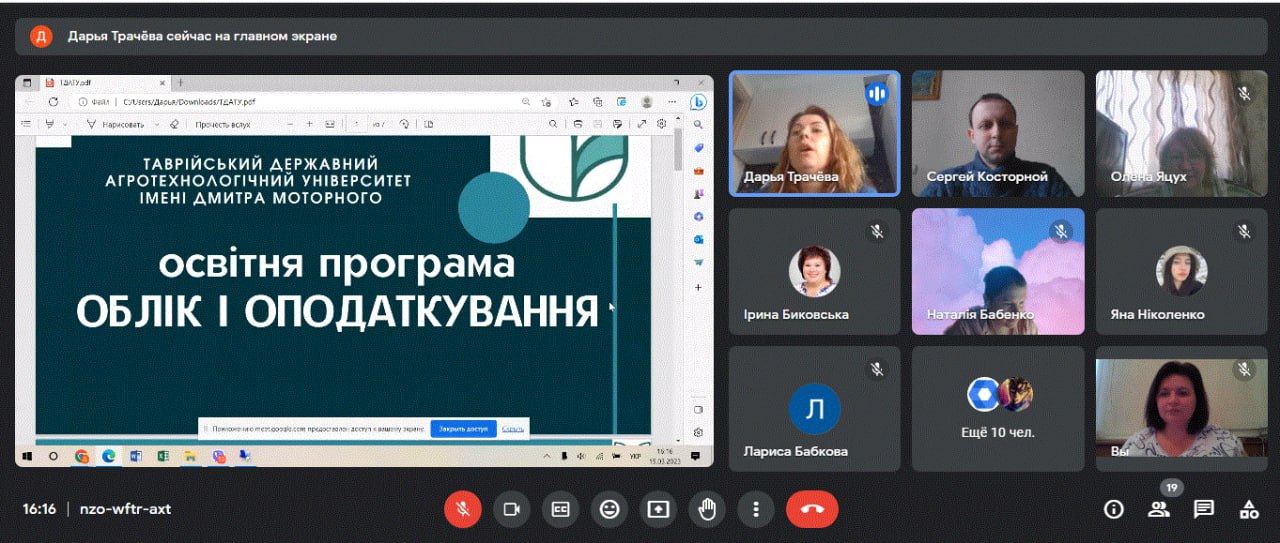Screen dimensions: 1280x543
Task: Open the Ещё 10 чел. tile
Action: pos(998,409)
